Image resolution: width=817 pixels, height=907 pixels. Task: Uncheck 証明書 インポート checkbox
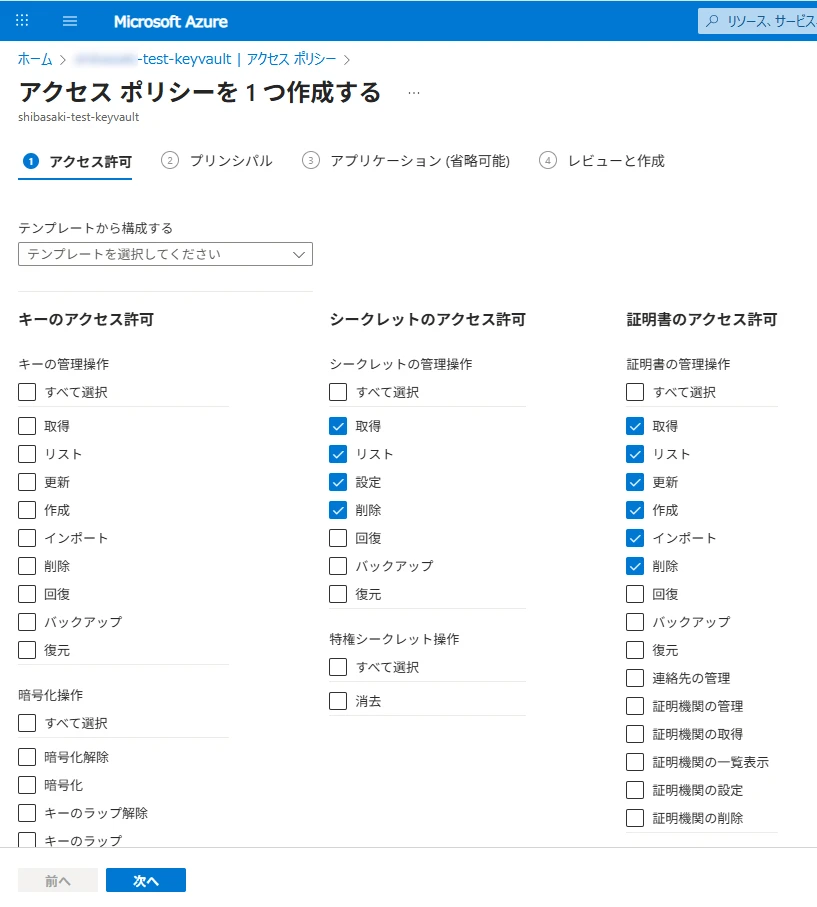[x=635, y=538]
